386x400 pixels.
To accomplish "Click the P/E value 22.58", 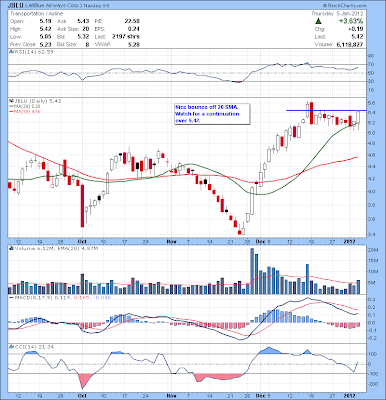I will (132, 21).
